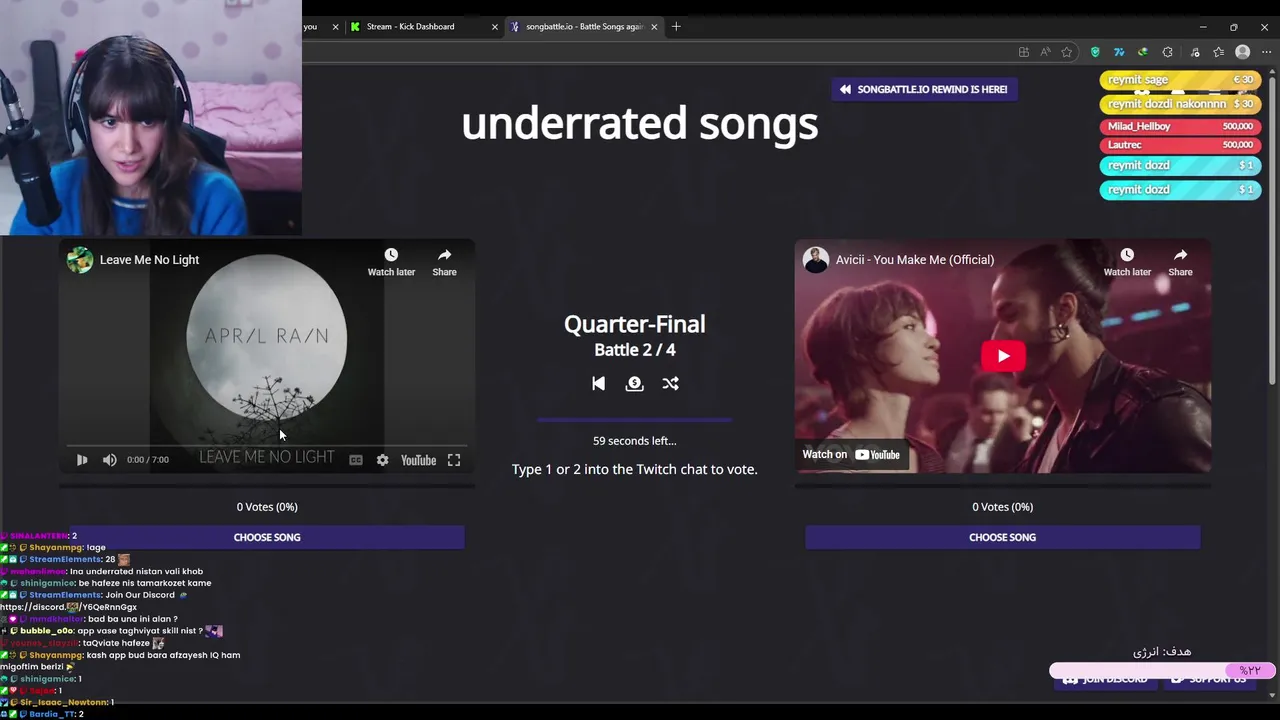This screenshot has height=720, width=1280.
Task: Open settings gear in left YouTube player
Action: tap(382, 460)
